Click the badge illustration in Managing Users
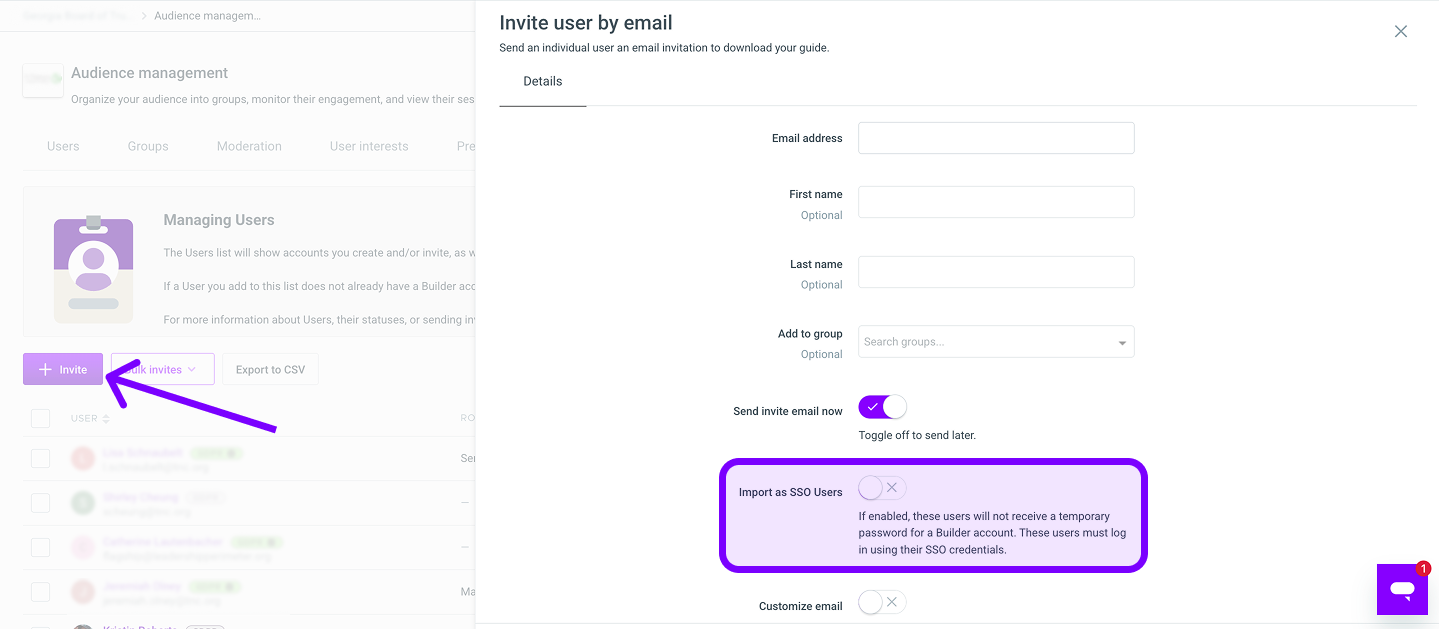Screen dimensions: 1439x629 93,268
